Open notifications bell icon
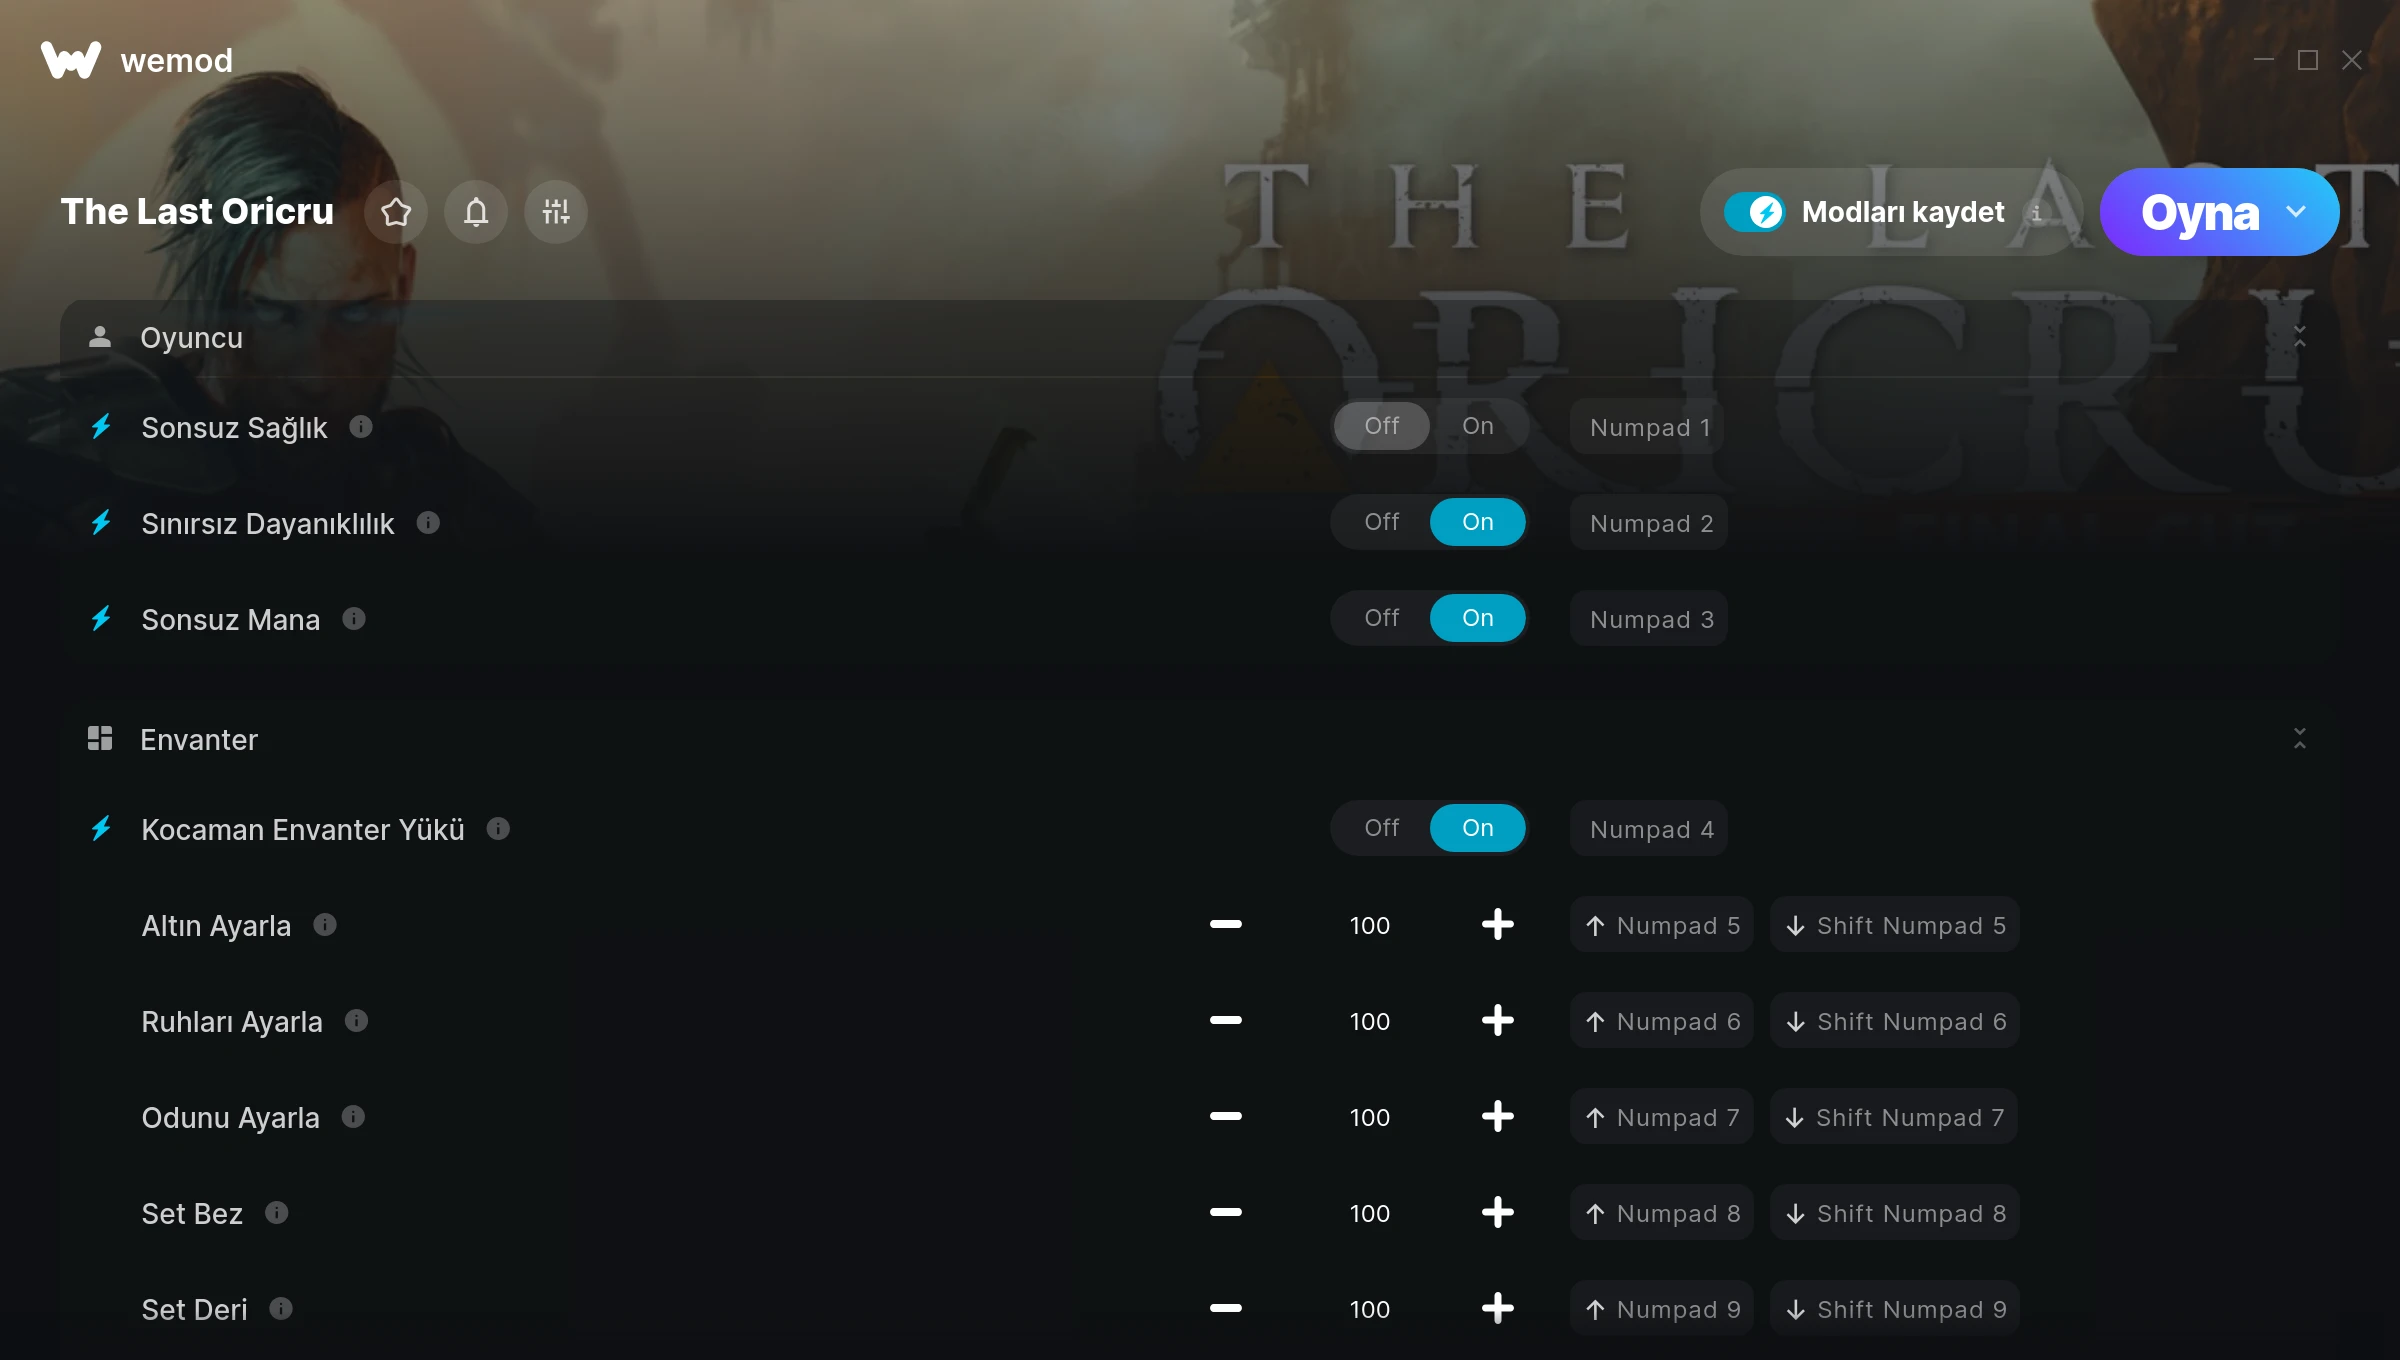 click(476, 212)
